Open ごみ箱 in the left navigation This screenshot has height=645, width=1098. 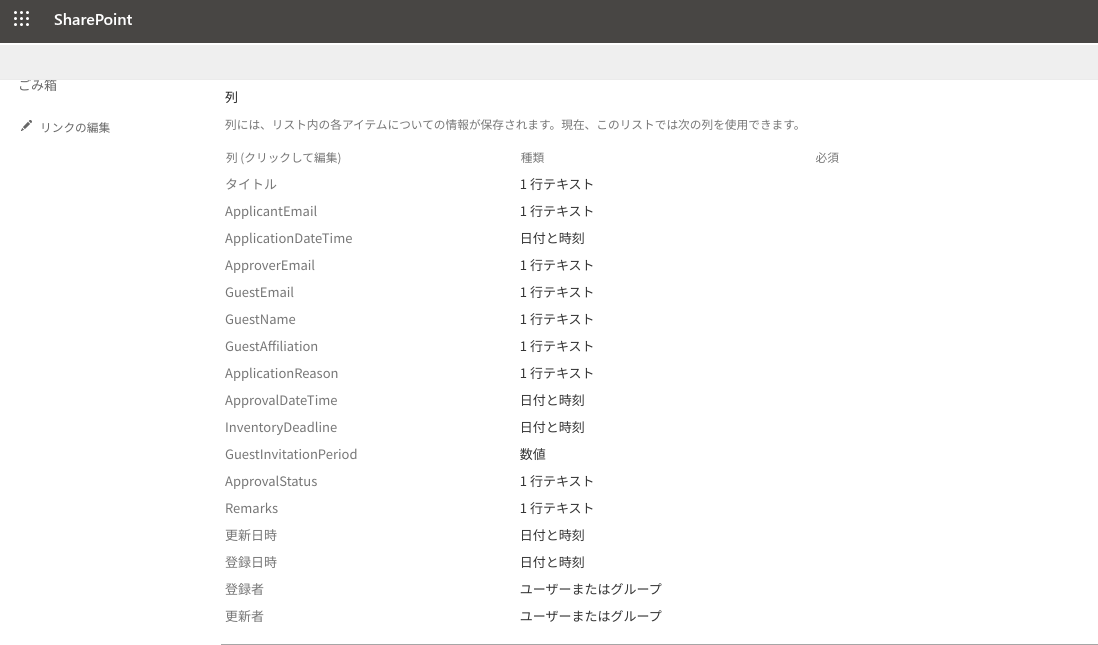click(x=38, y=86)
